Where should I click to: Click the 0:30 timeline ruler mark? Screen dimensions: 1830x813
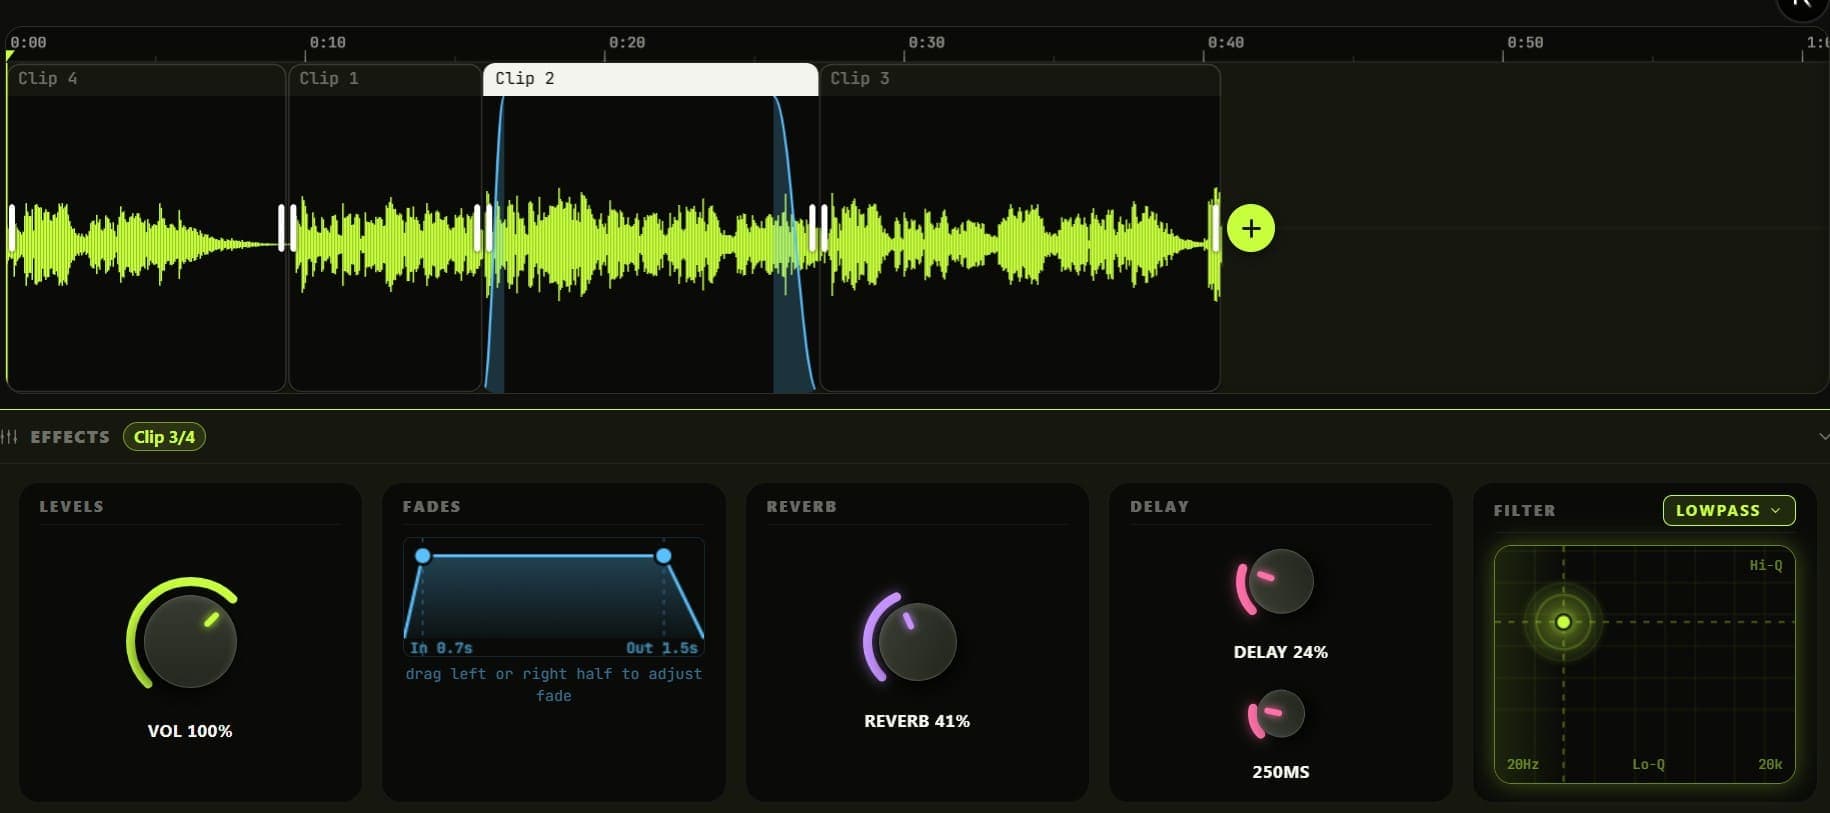926,43
